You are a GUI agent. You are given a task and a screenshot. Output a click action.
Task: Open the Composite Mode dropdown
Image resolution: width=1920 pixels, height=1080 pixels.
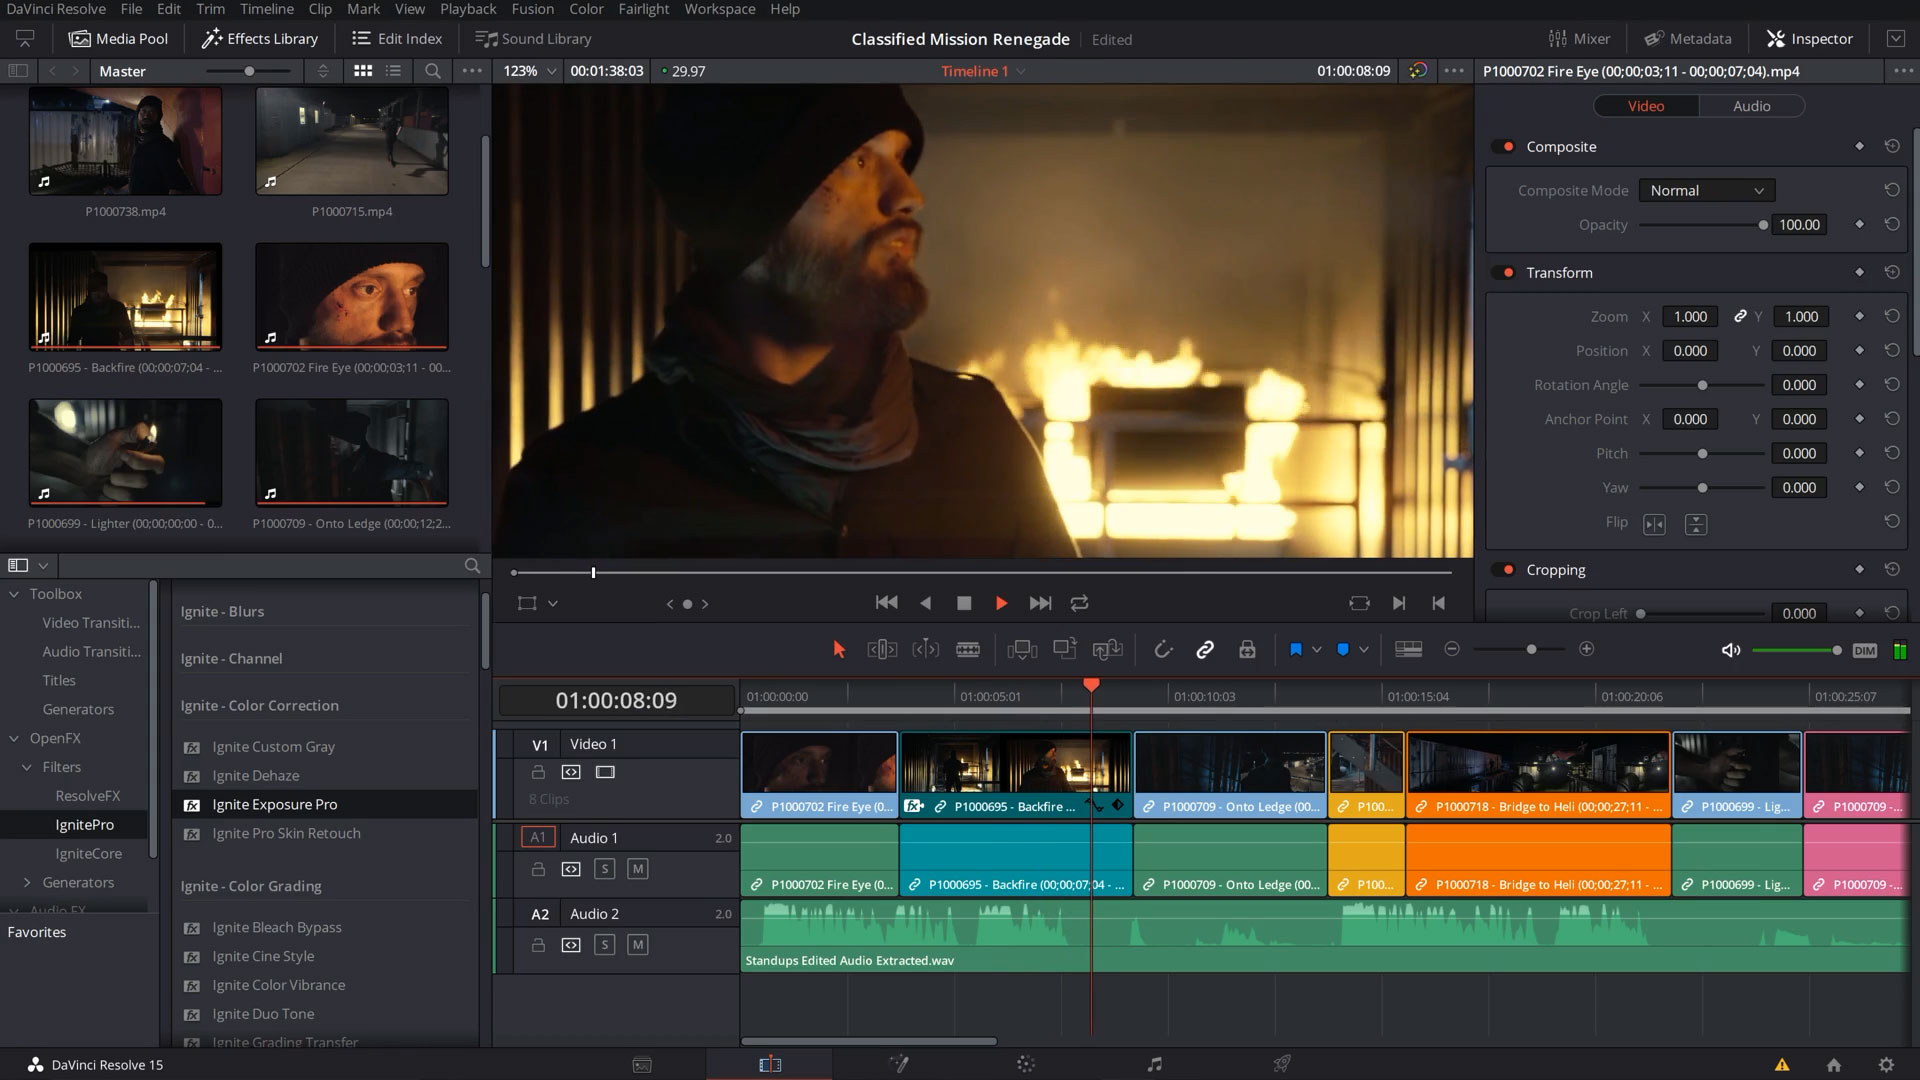tap(1706, 190)
